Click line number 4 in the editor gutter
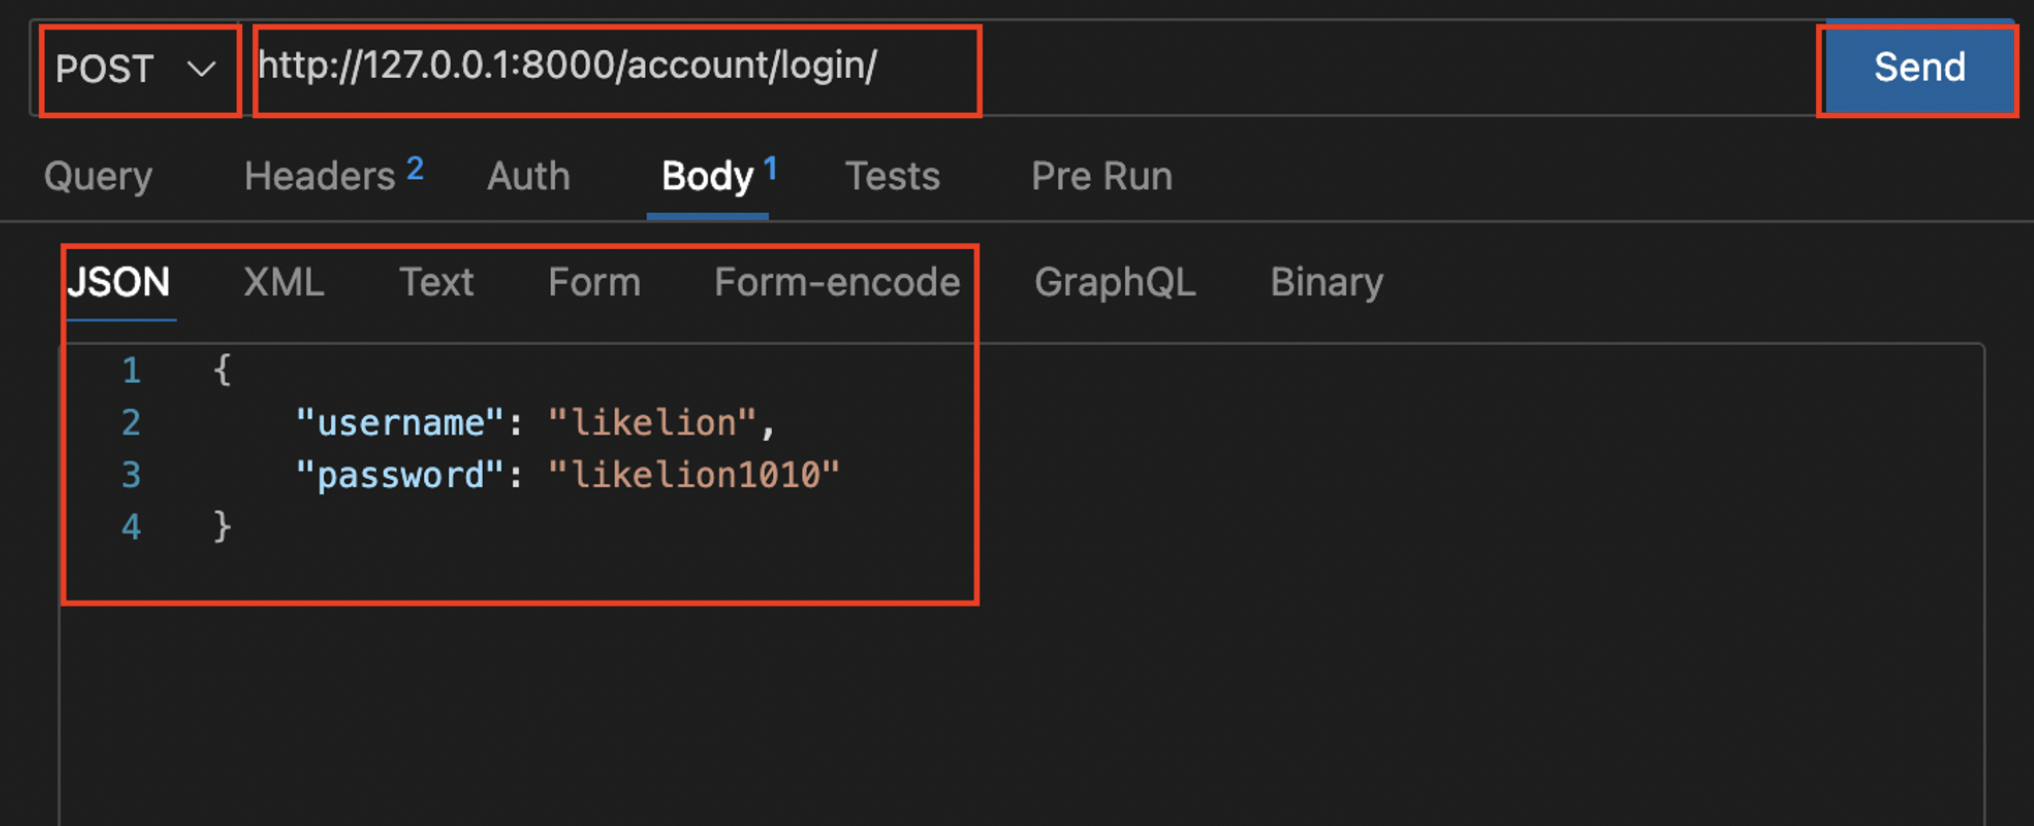Screen dimensions: 2034x826 pos(131,527)
